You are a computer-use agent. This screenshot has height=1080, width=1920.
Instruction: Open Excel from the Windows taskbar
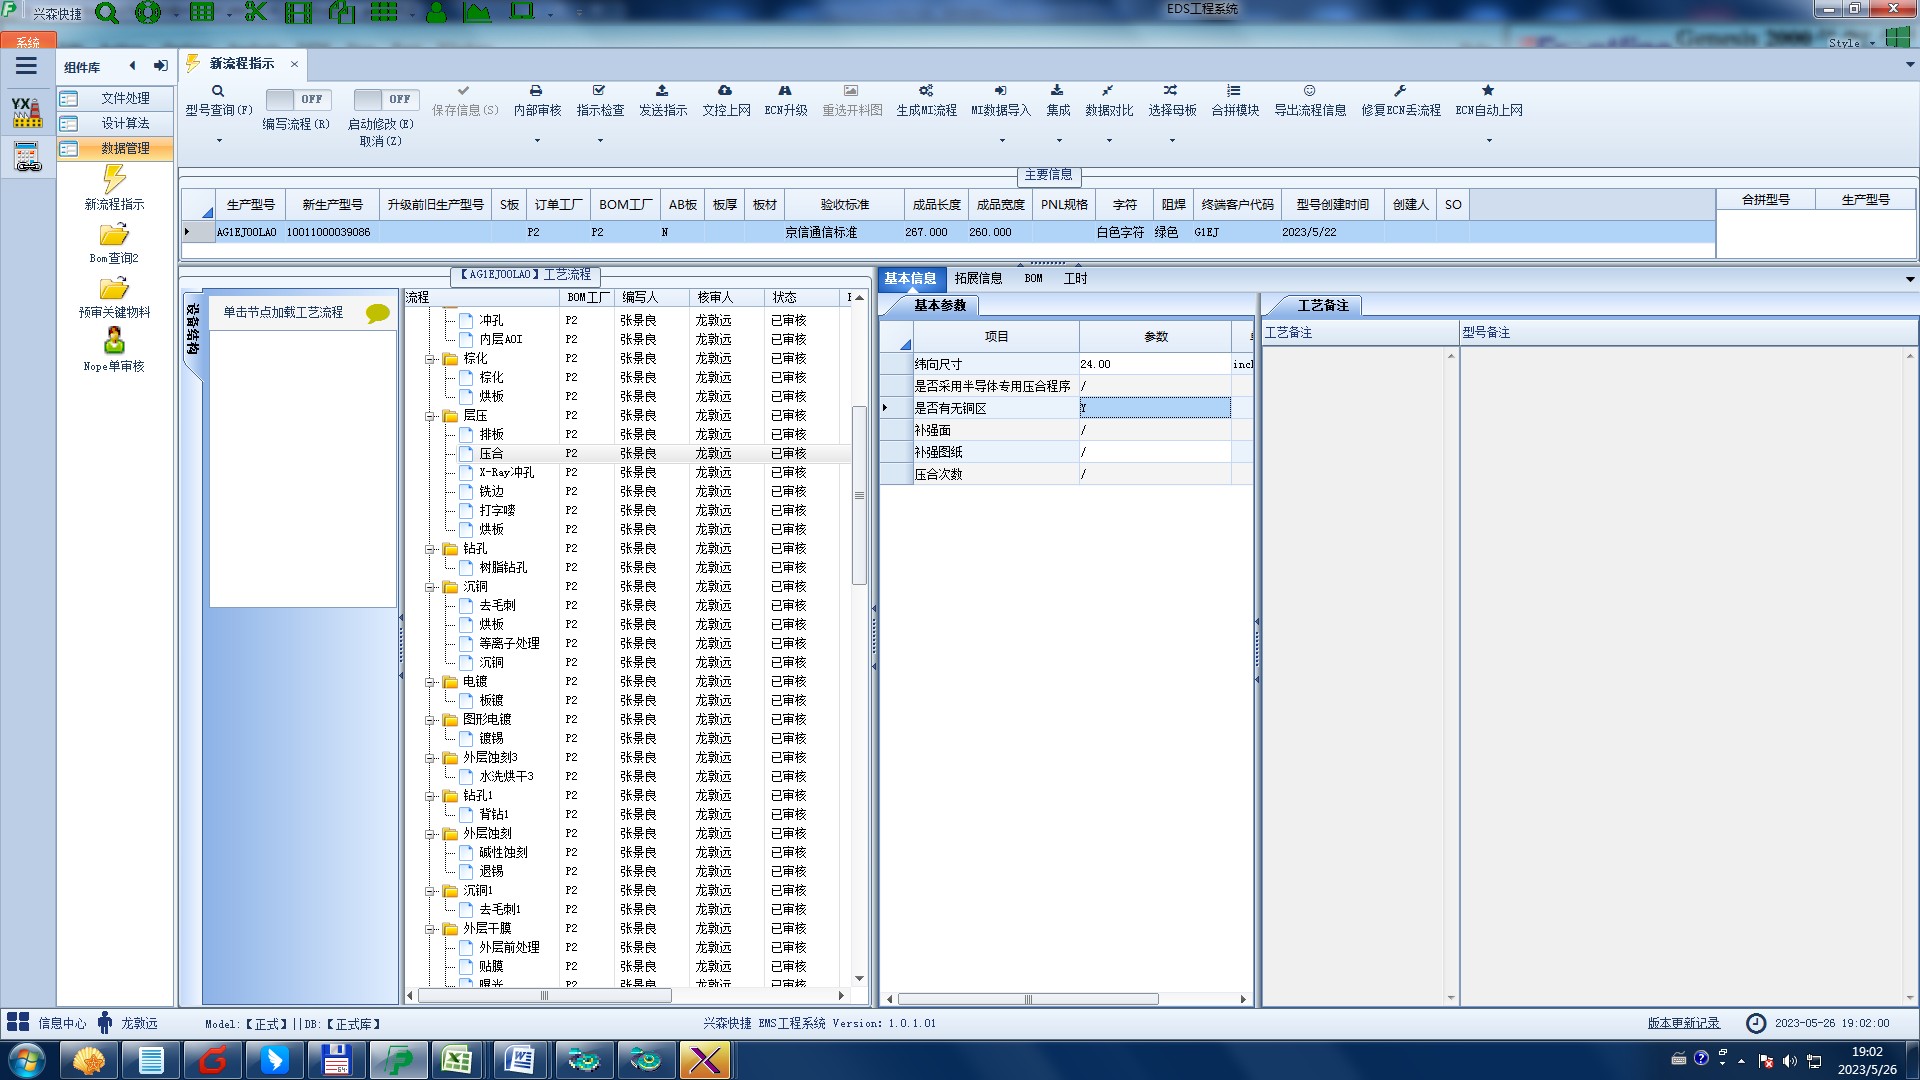point(457,1060)
